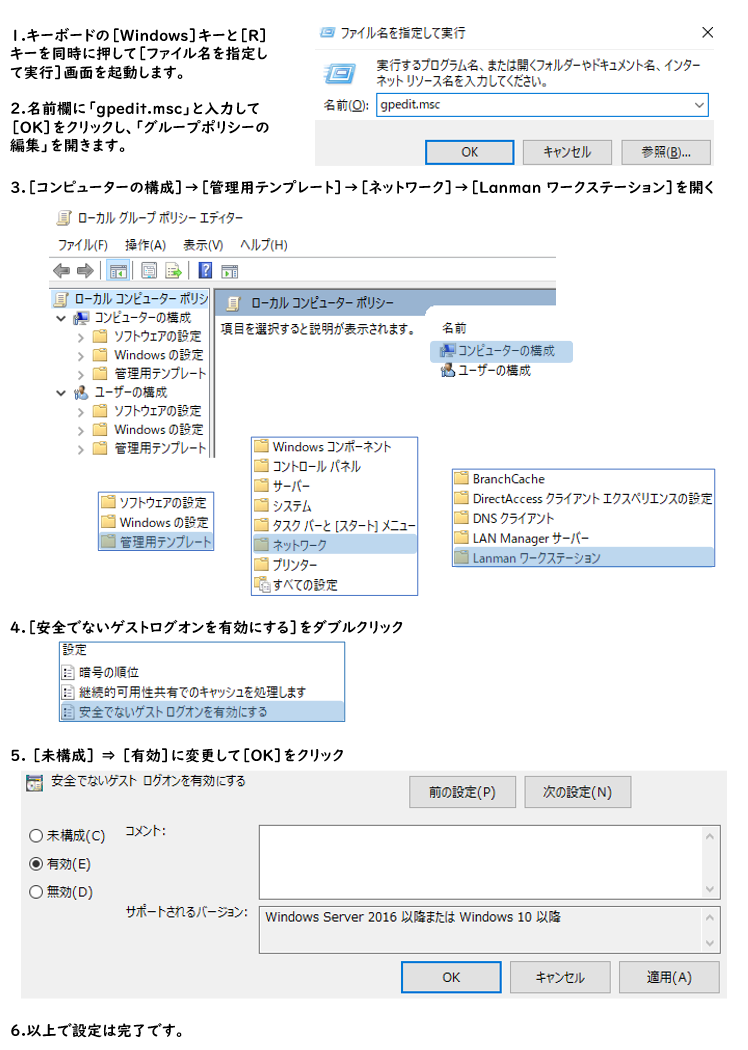Collapse the ユーザーの構成 tree node chevron
This screenshot has height=1050, width=748.
pos(61,393)
